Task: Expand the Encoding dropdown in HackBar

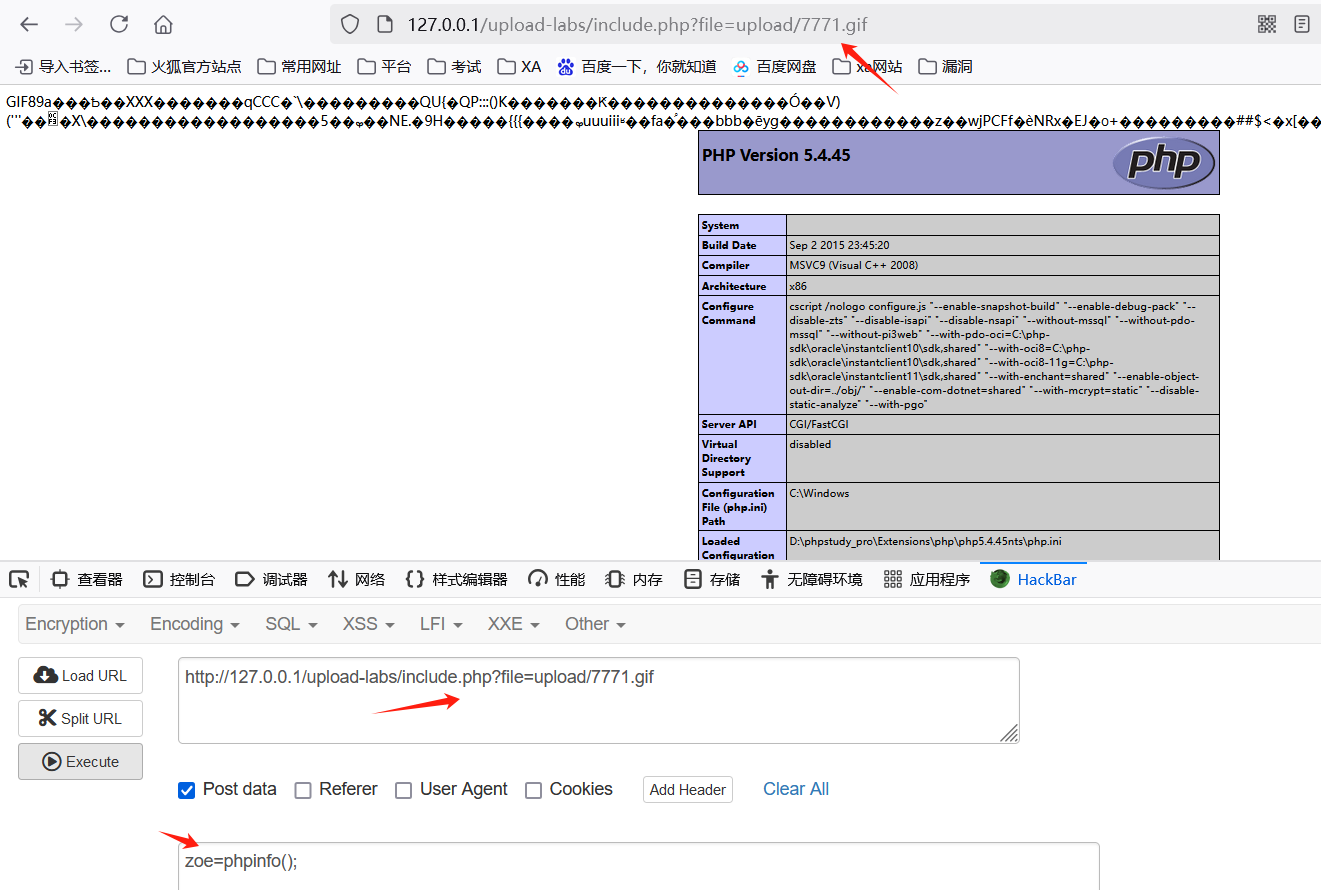Action: (x=195, y=624)
